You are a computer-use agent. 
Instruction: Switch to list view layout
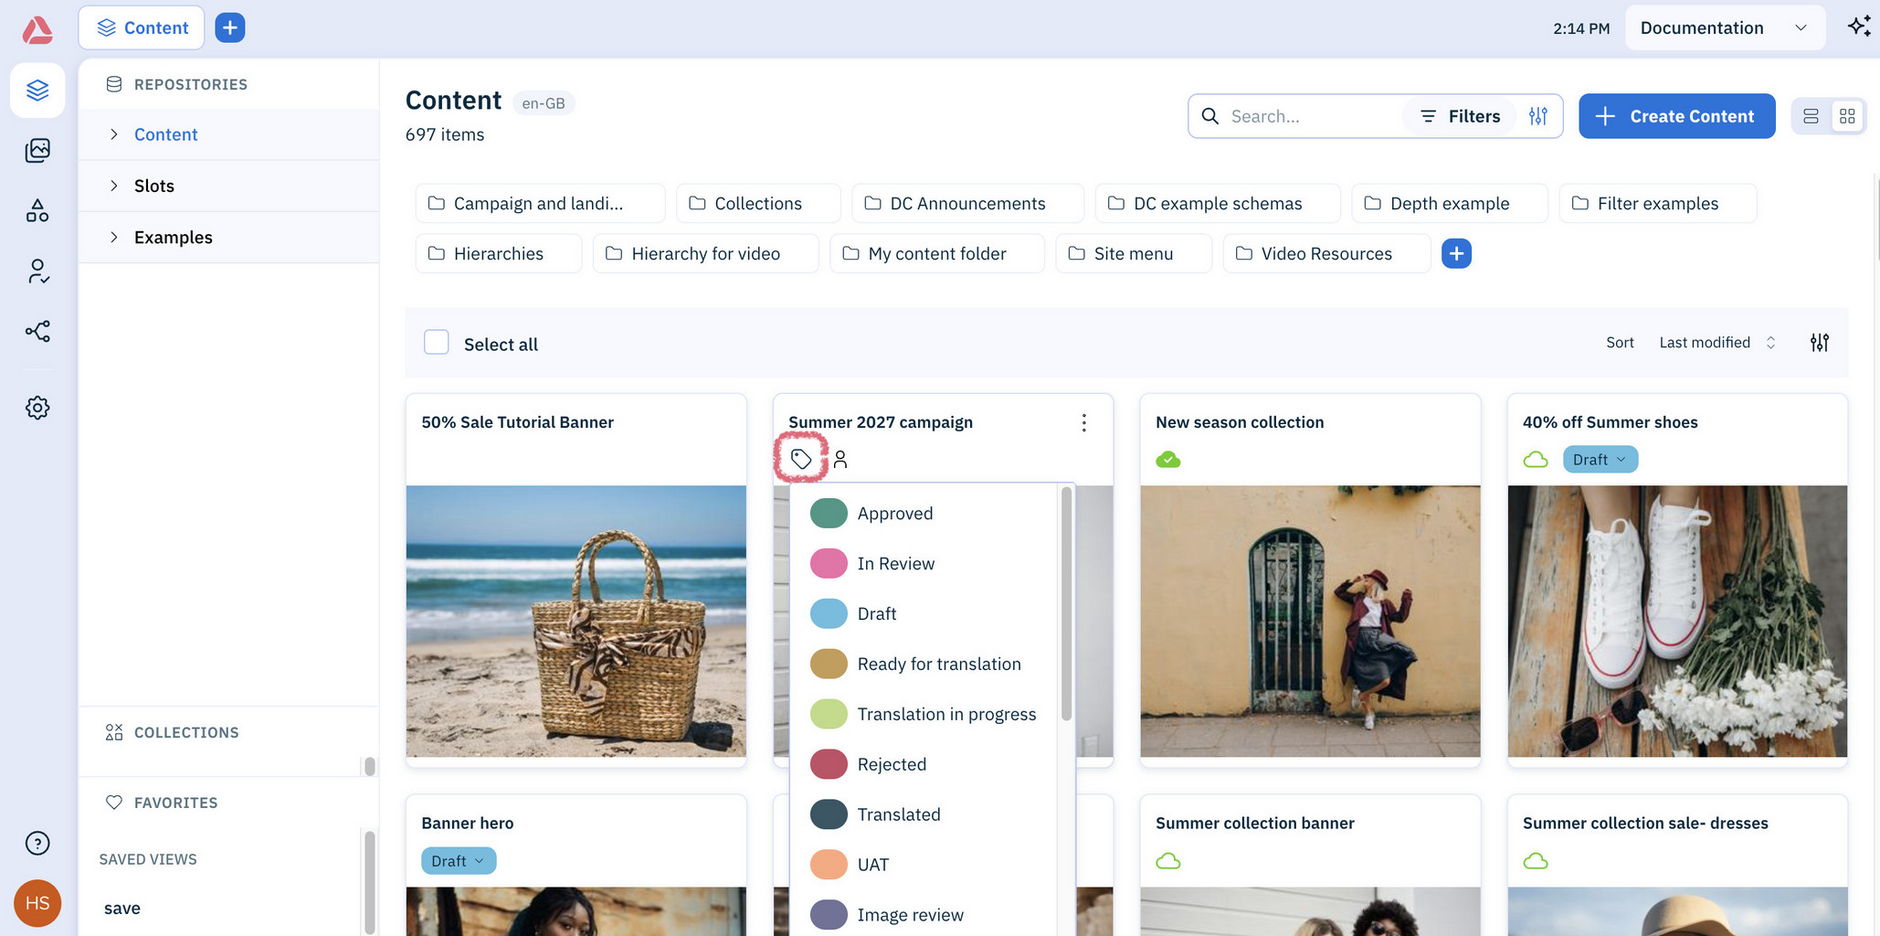(1811, 116)
